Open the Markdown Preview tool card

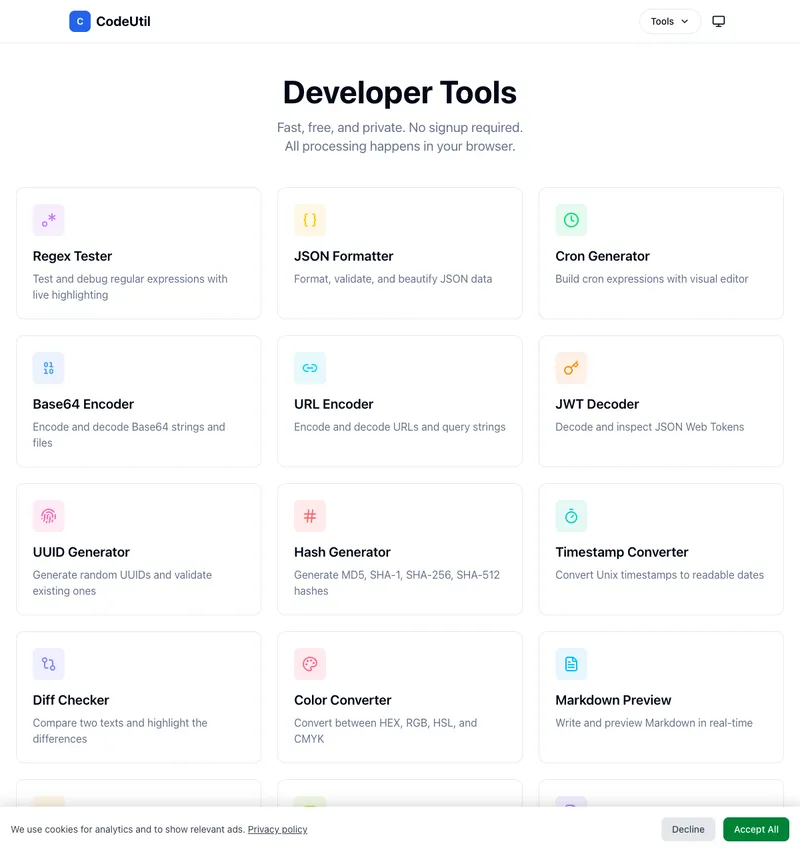(660, 698)
